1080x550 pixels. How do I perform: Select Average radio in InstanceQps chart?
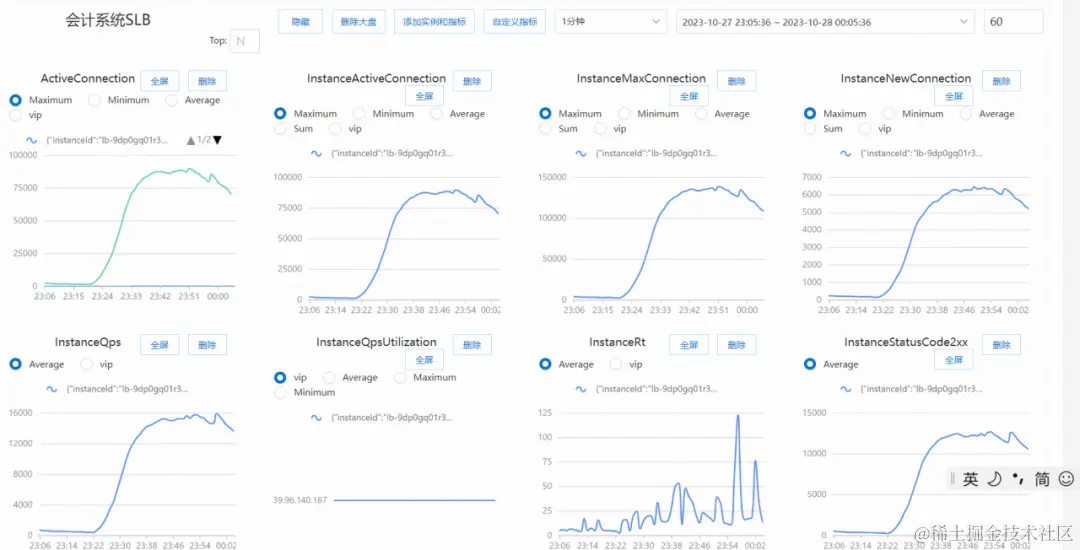[x=15, y=363]
